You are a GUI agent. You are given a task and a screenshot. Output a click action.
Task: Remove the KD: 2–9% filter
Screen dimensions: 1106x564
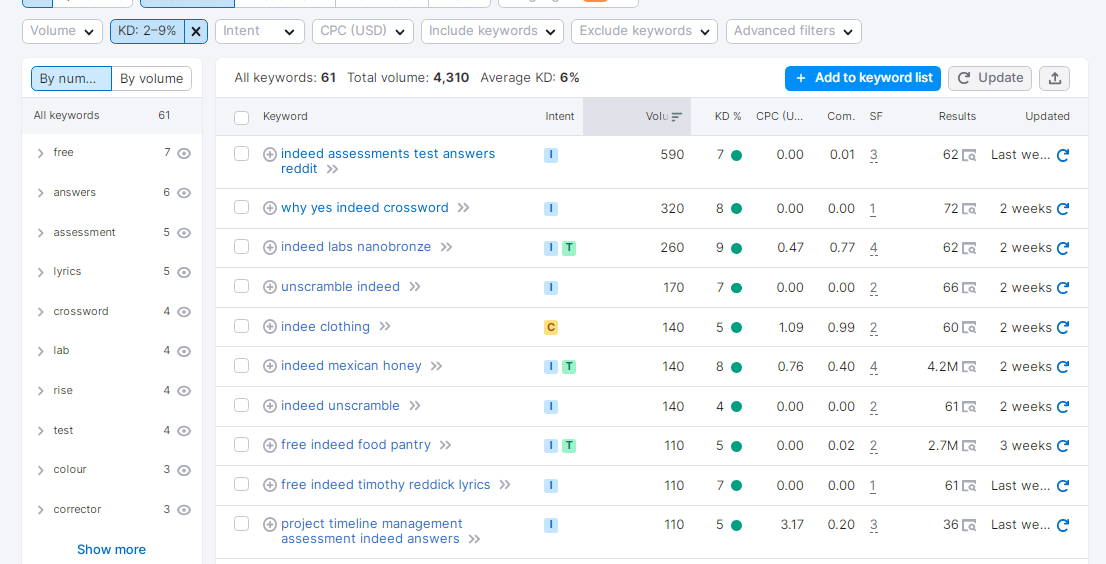[x=196, y=31]
